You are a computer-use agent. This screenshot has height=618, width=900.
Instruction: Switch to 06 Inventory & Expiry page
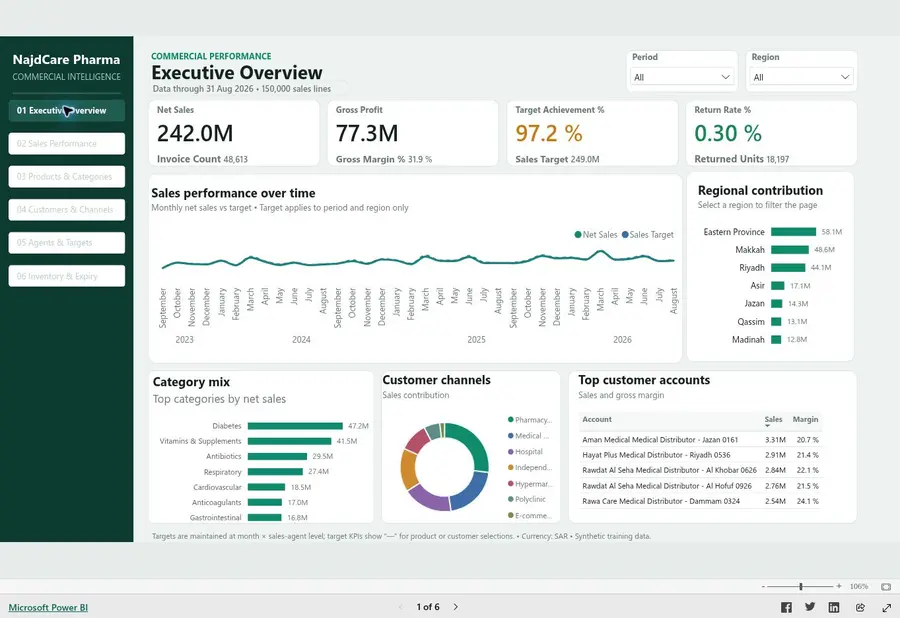pyautogui.click(x=67, y=276)
